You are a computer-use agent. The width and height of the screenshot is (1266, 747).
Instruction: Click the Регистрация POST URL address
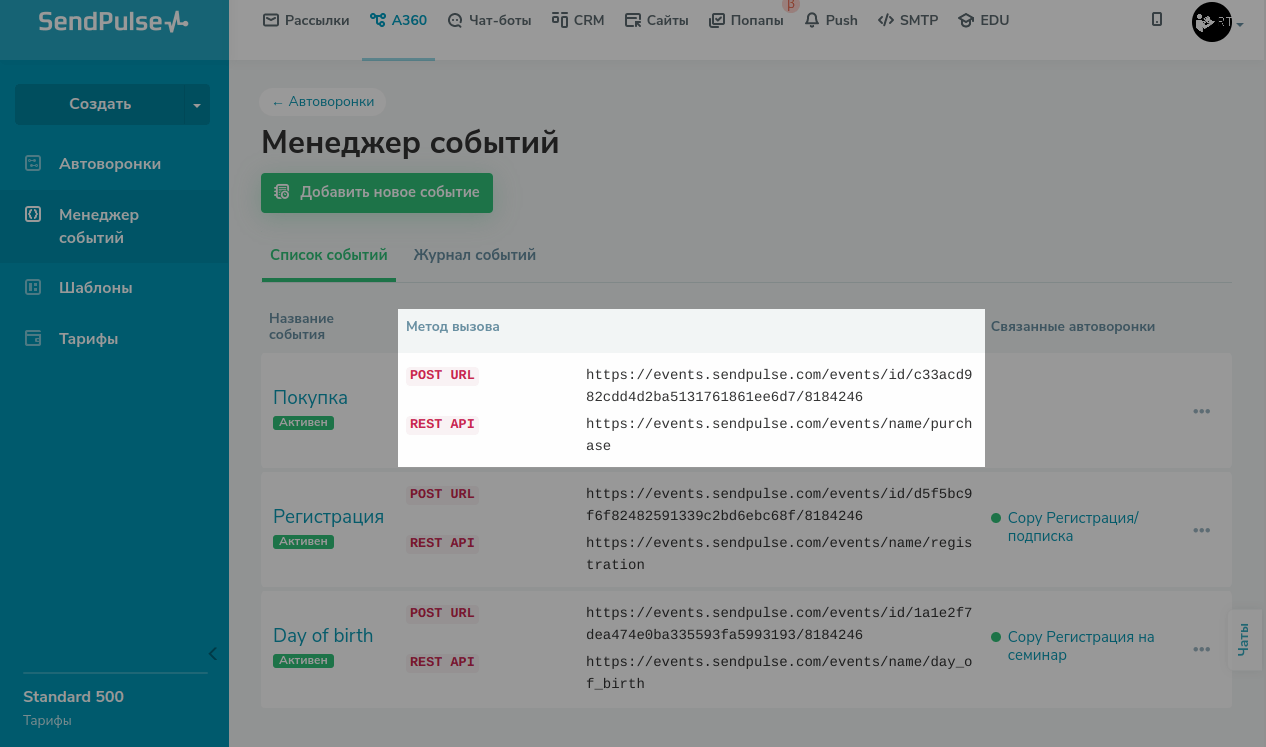coord(779,505)
